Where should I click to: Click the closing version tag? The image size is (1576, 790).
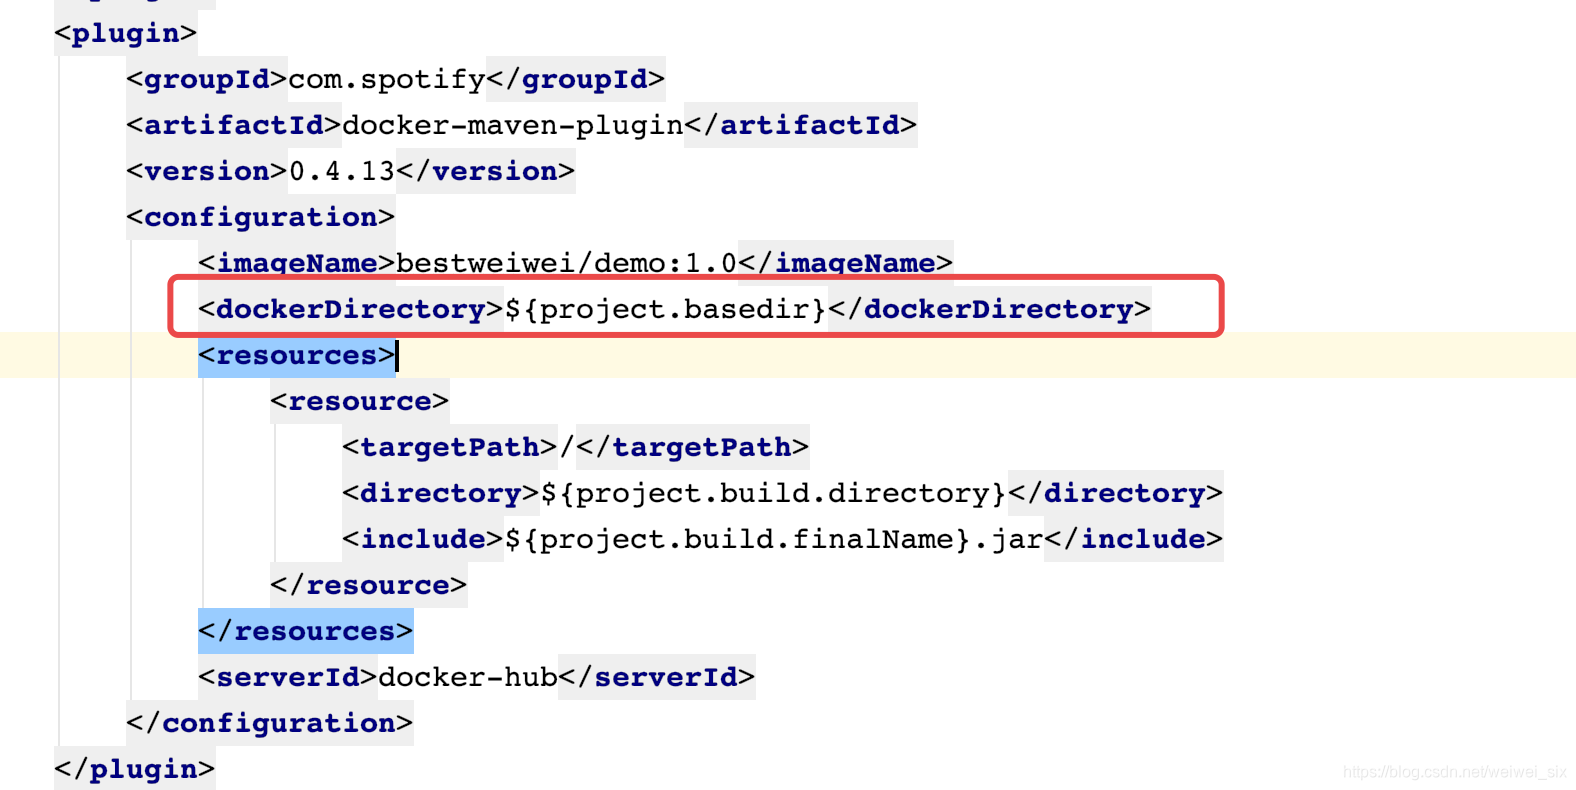486,171
